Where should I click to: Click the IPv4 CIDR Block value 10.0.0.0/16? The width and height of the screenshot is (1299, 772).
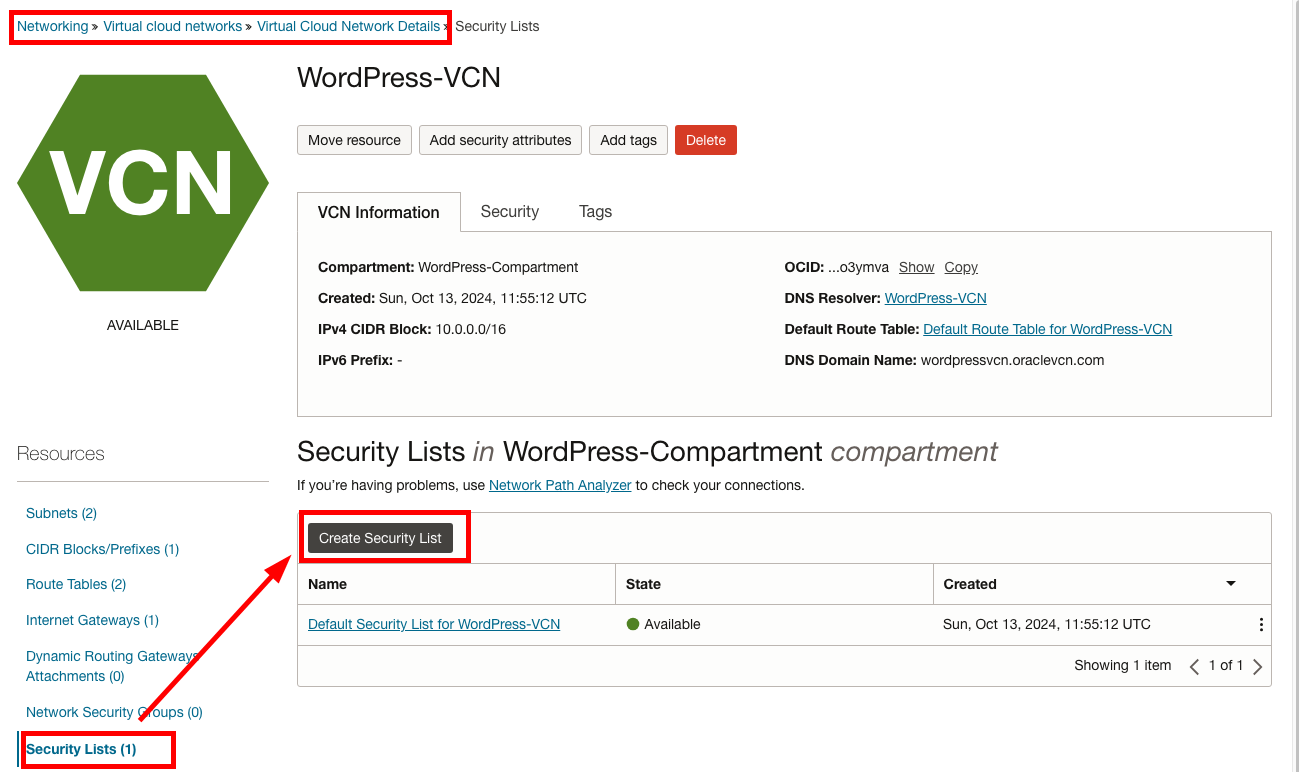470,329
